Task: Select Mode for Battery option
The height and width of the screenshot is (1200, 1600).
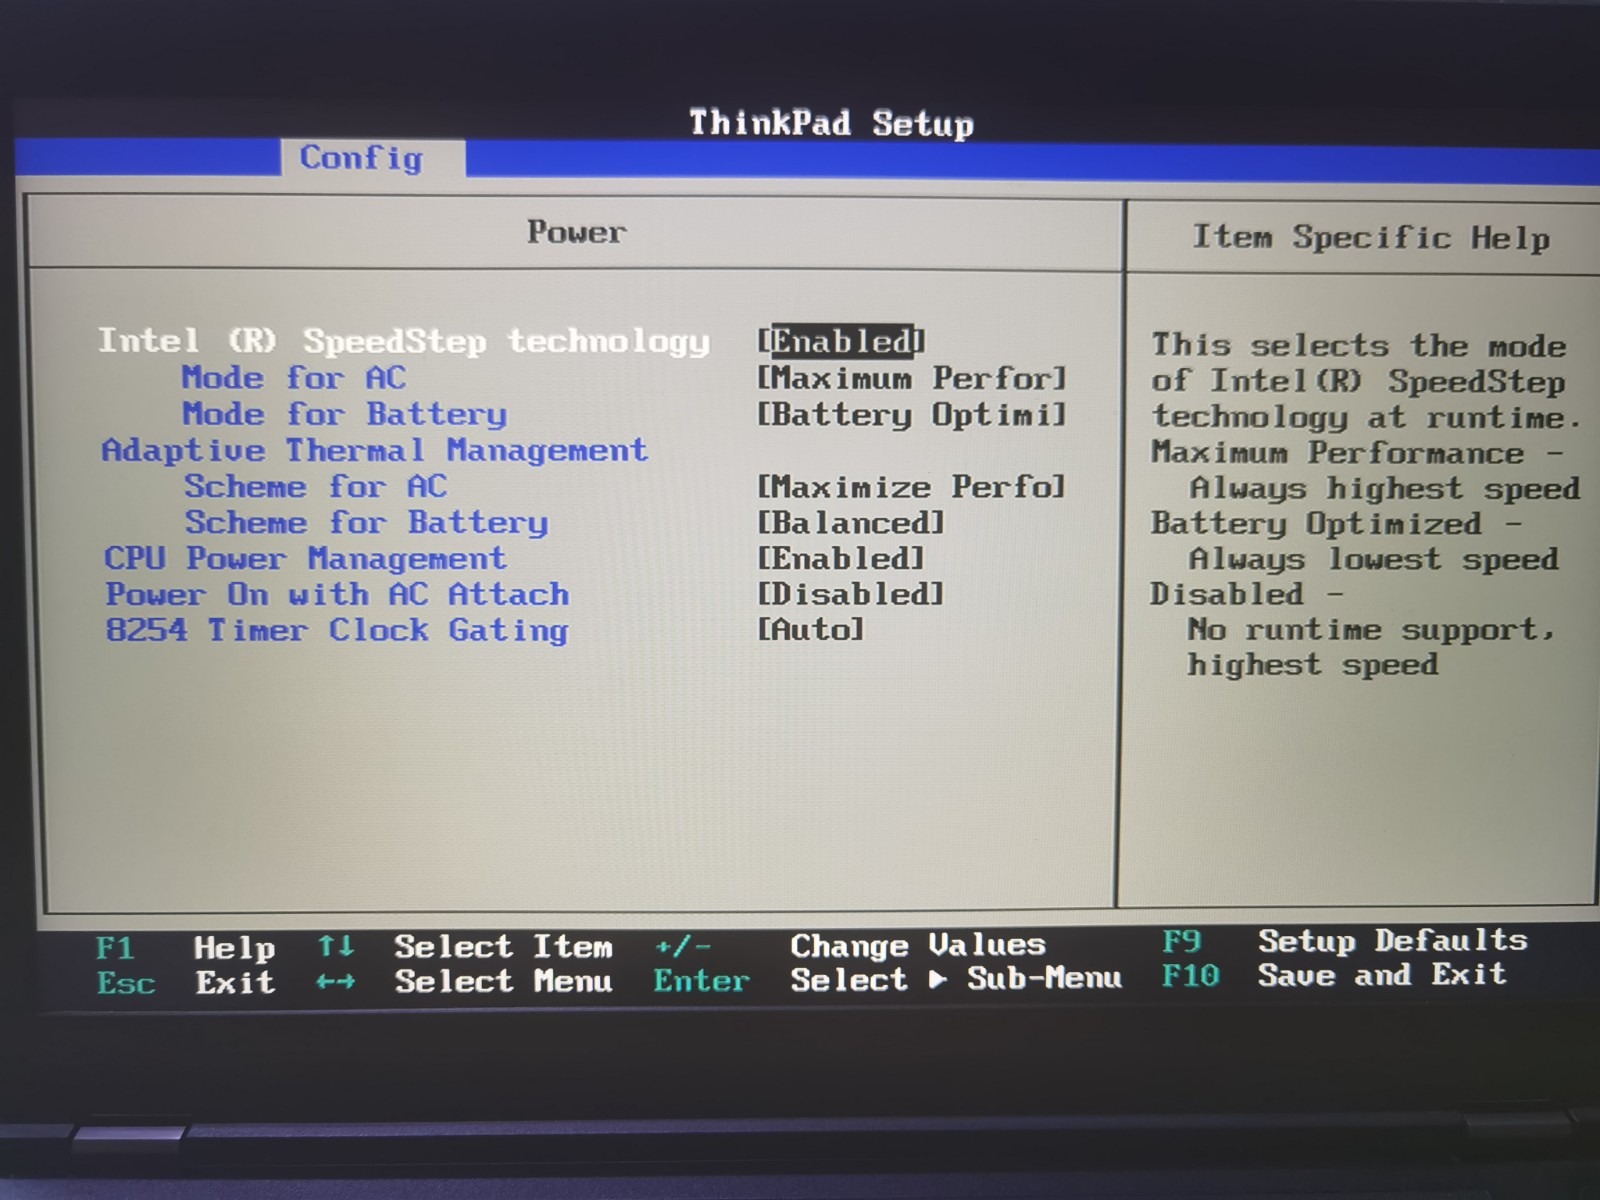Action: pyautogui.click(x=345, y=414)
